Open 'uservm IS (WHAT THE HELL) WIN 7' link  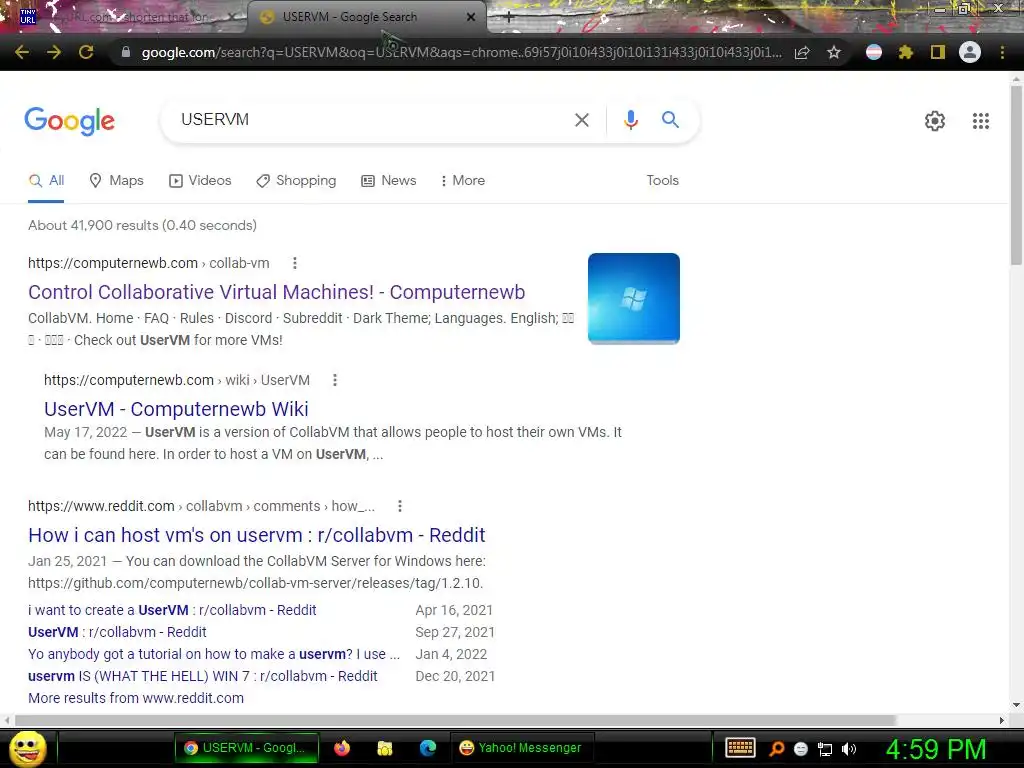pos(202,677)
